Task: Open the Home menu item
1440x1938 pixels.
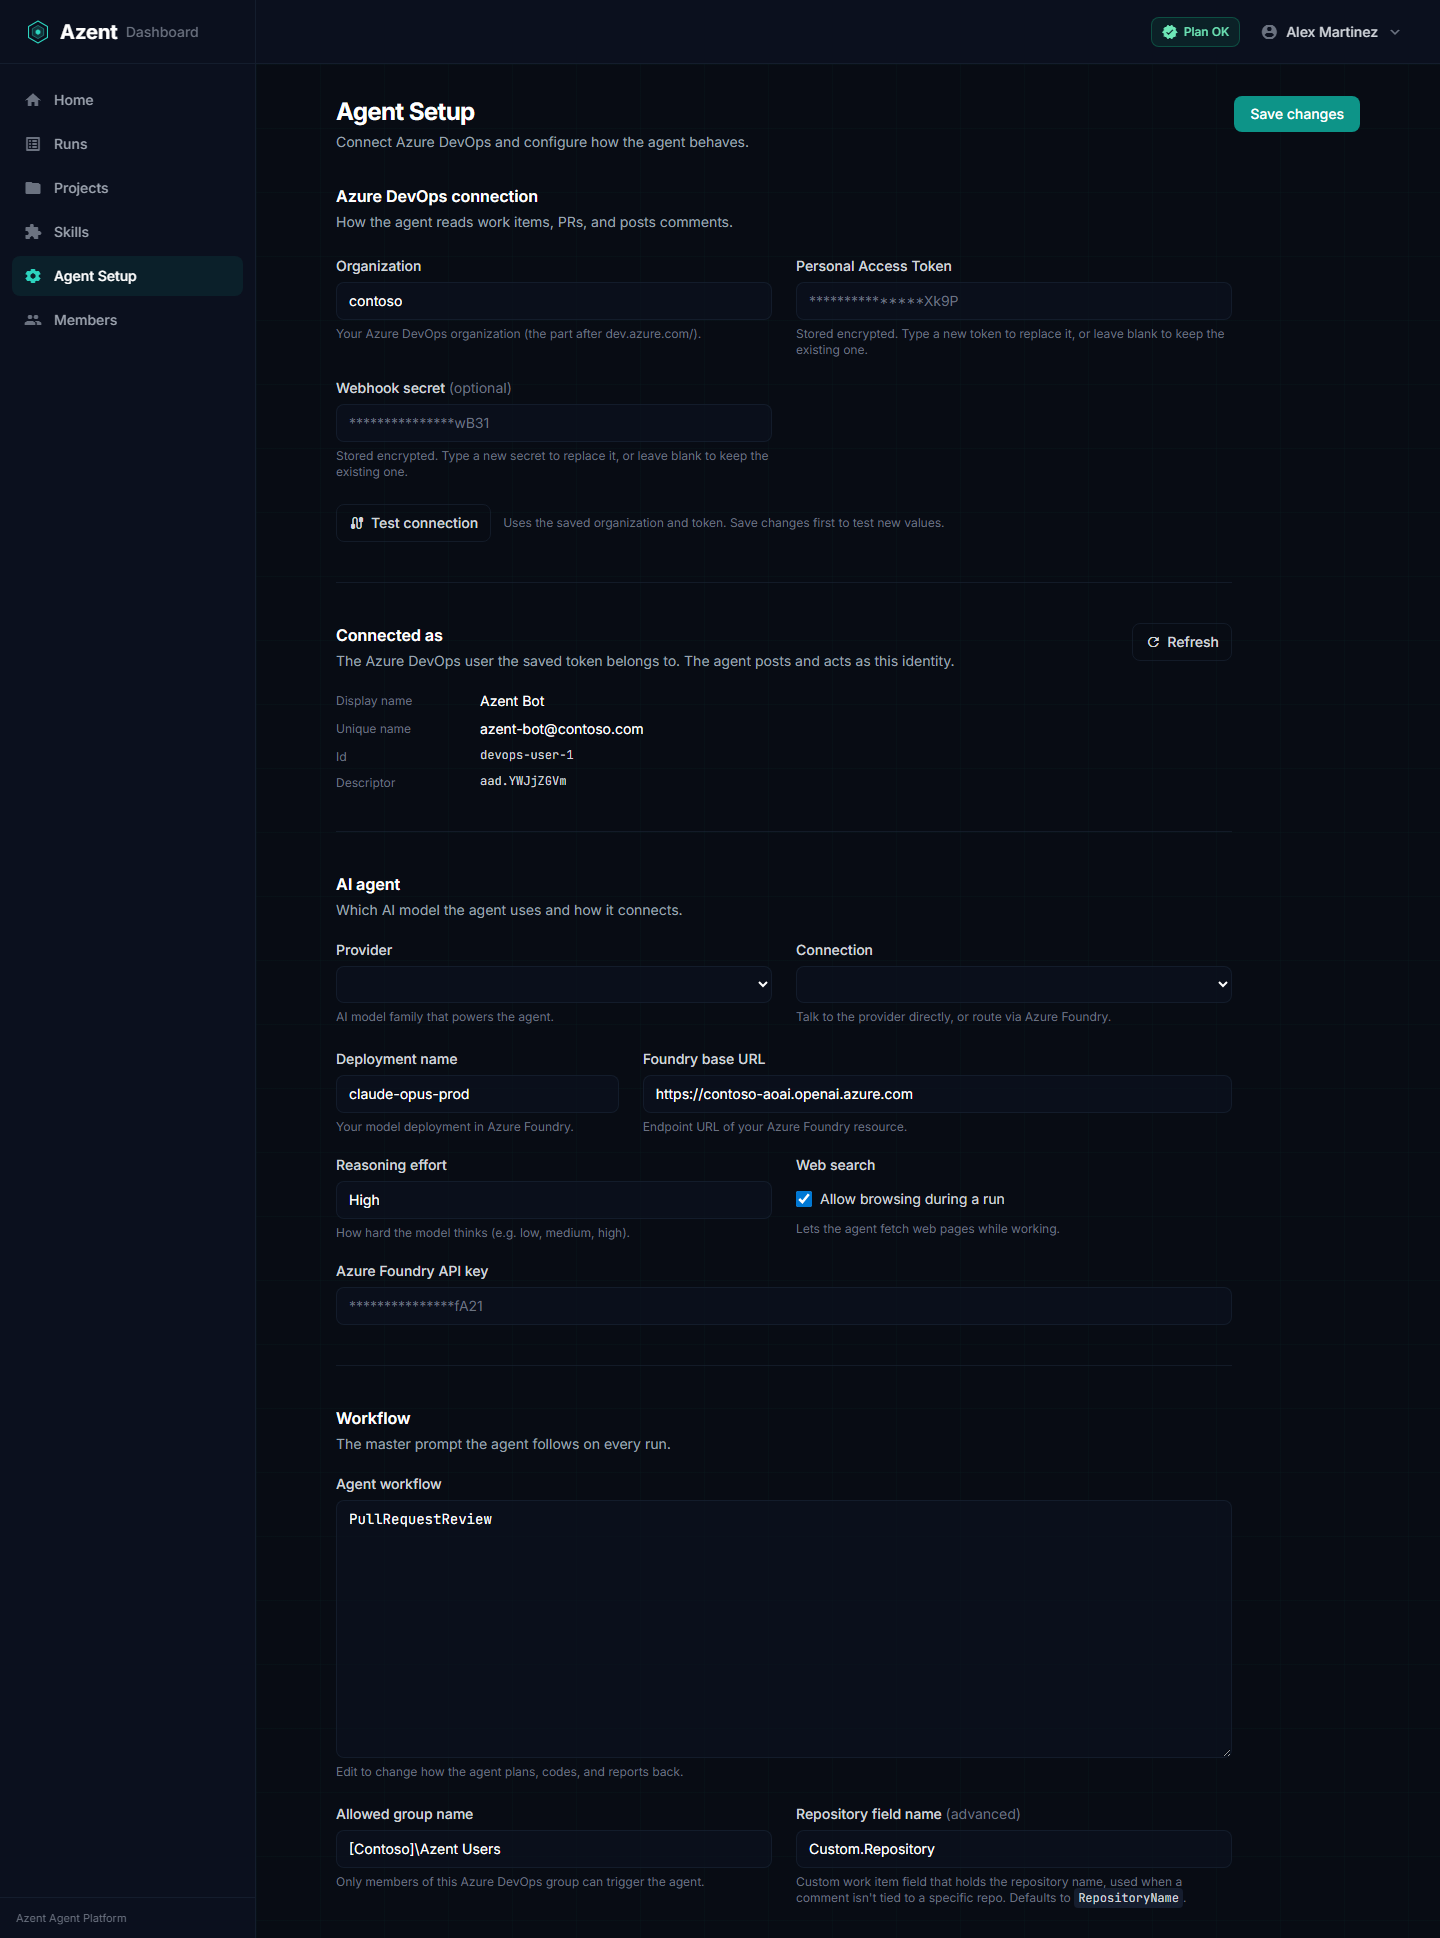Action: tap(127, 100)
